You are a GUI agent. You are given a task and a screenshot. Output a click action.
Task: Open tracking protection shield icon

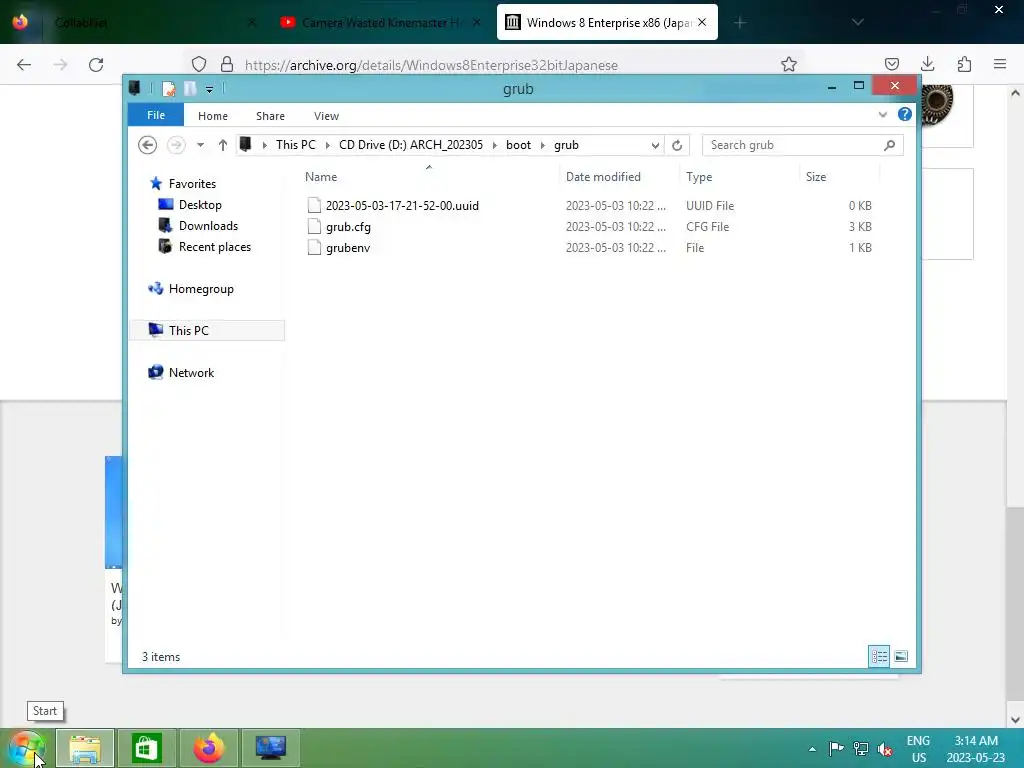(199, 65)
